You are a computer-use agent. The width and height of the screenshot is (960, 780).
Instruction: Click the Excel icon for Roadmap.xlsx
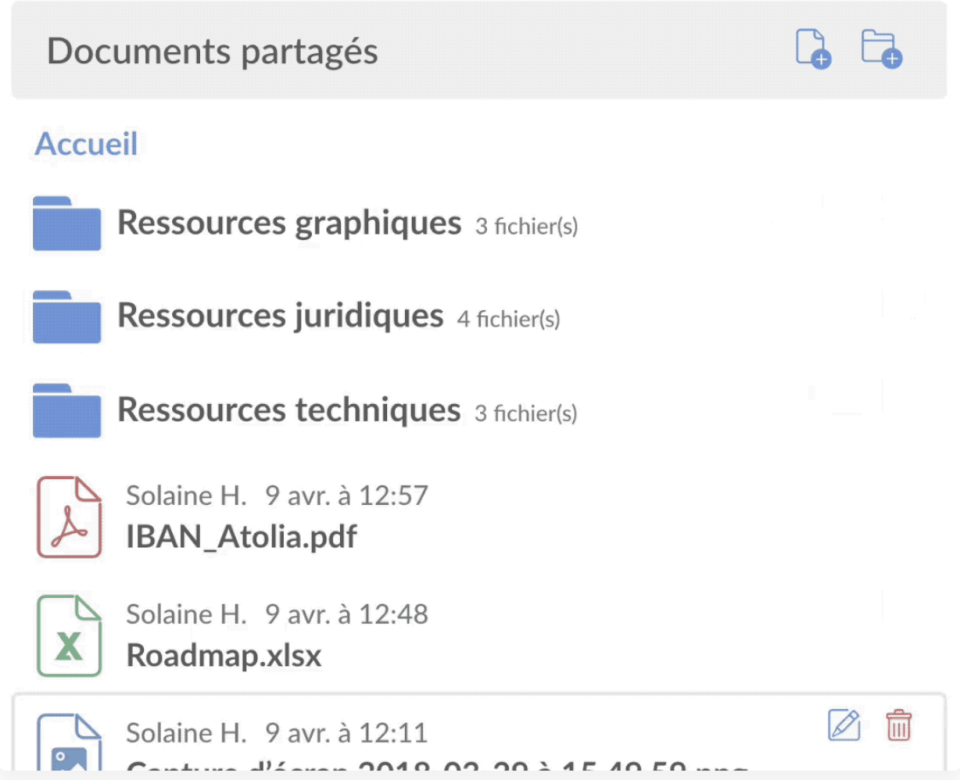click(x=69, y=636)
